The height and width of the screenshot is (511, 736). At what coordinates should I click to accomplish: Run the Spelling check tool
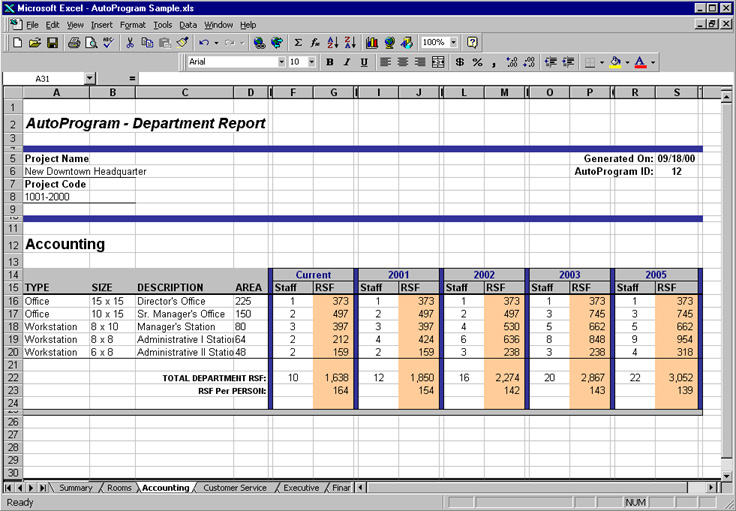point(108,43)
